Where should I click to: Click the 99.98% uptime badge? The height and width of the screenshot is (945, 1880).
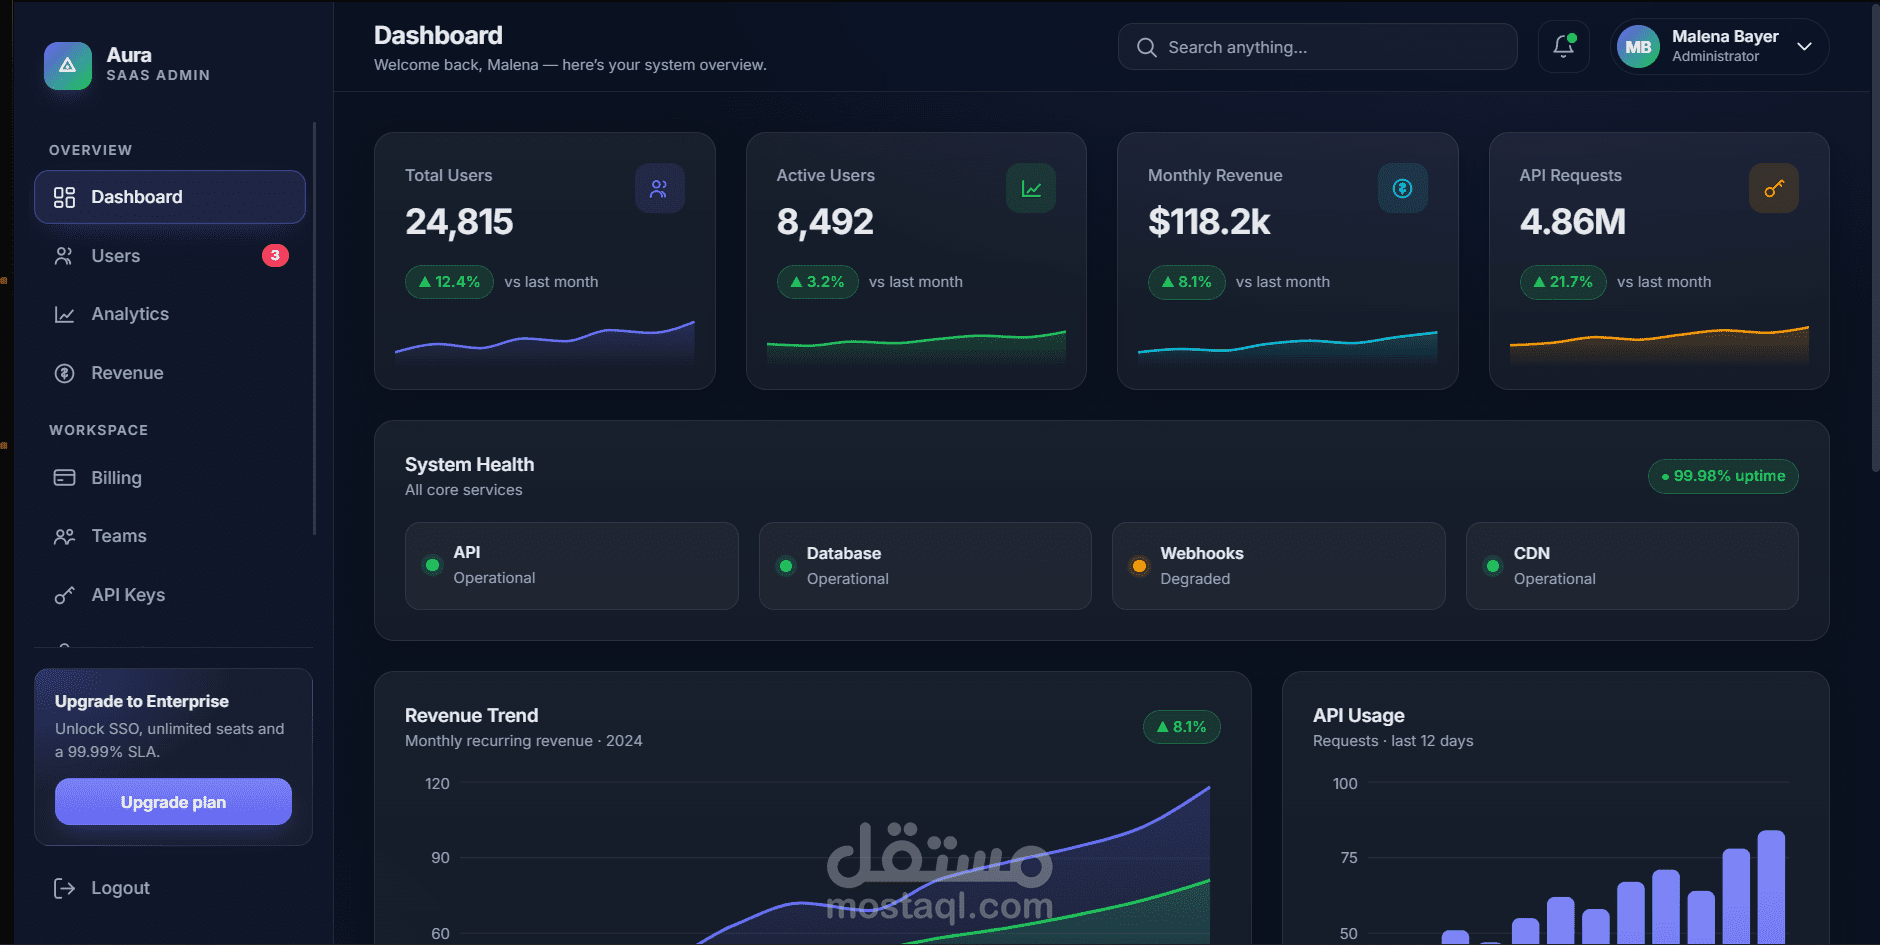pos(1723,476)
